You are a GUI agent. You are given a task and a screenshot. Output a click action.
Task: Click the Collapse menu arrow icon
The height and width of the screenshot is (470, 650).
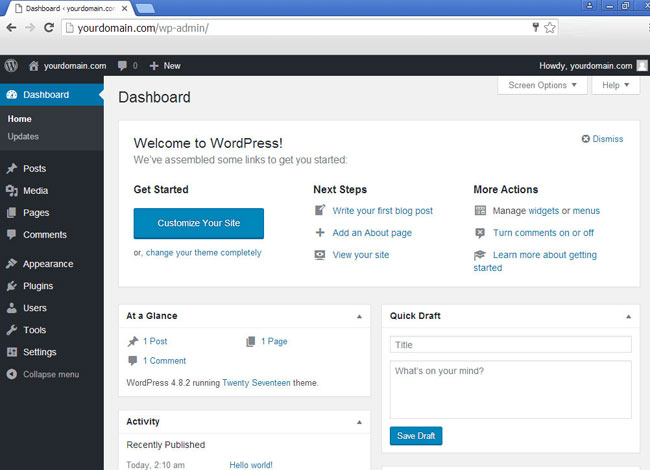point(12,374)
